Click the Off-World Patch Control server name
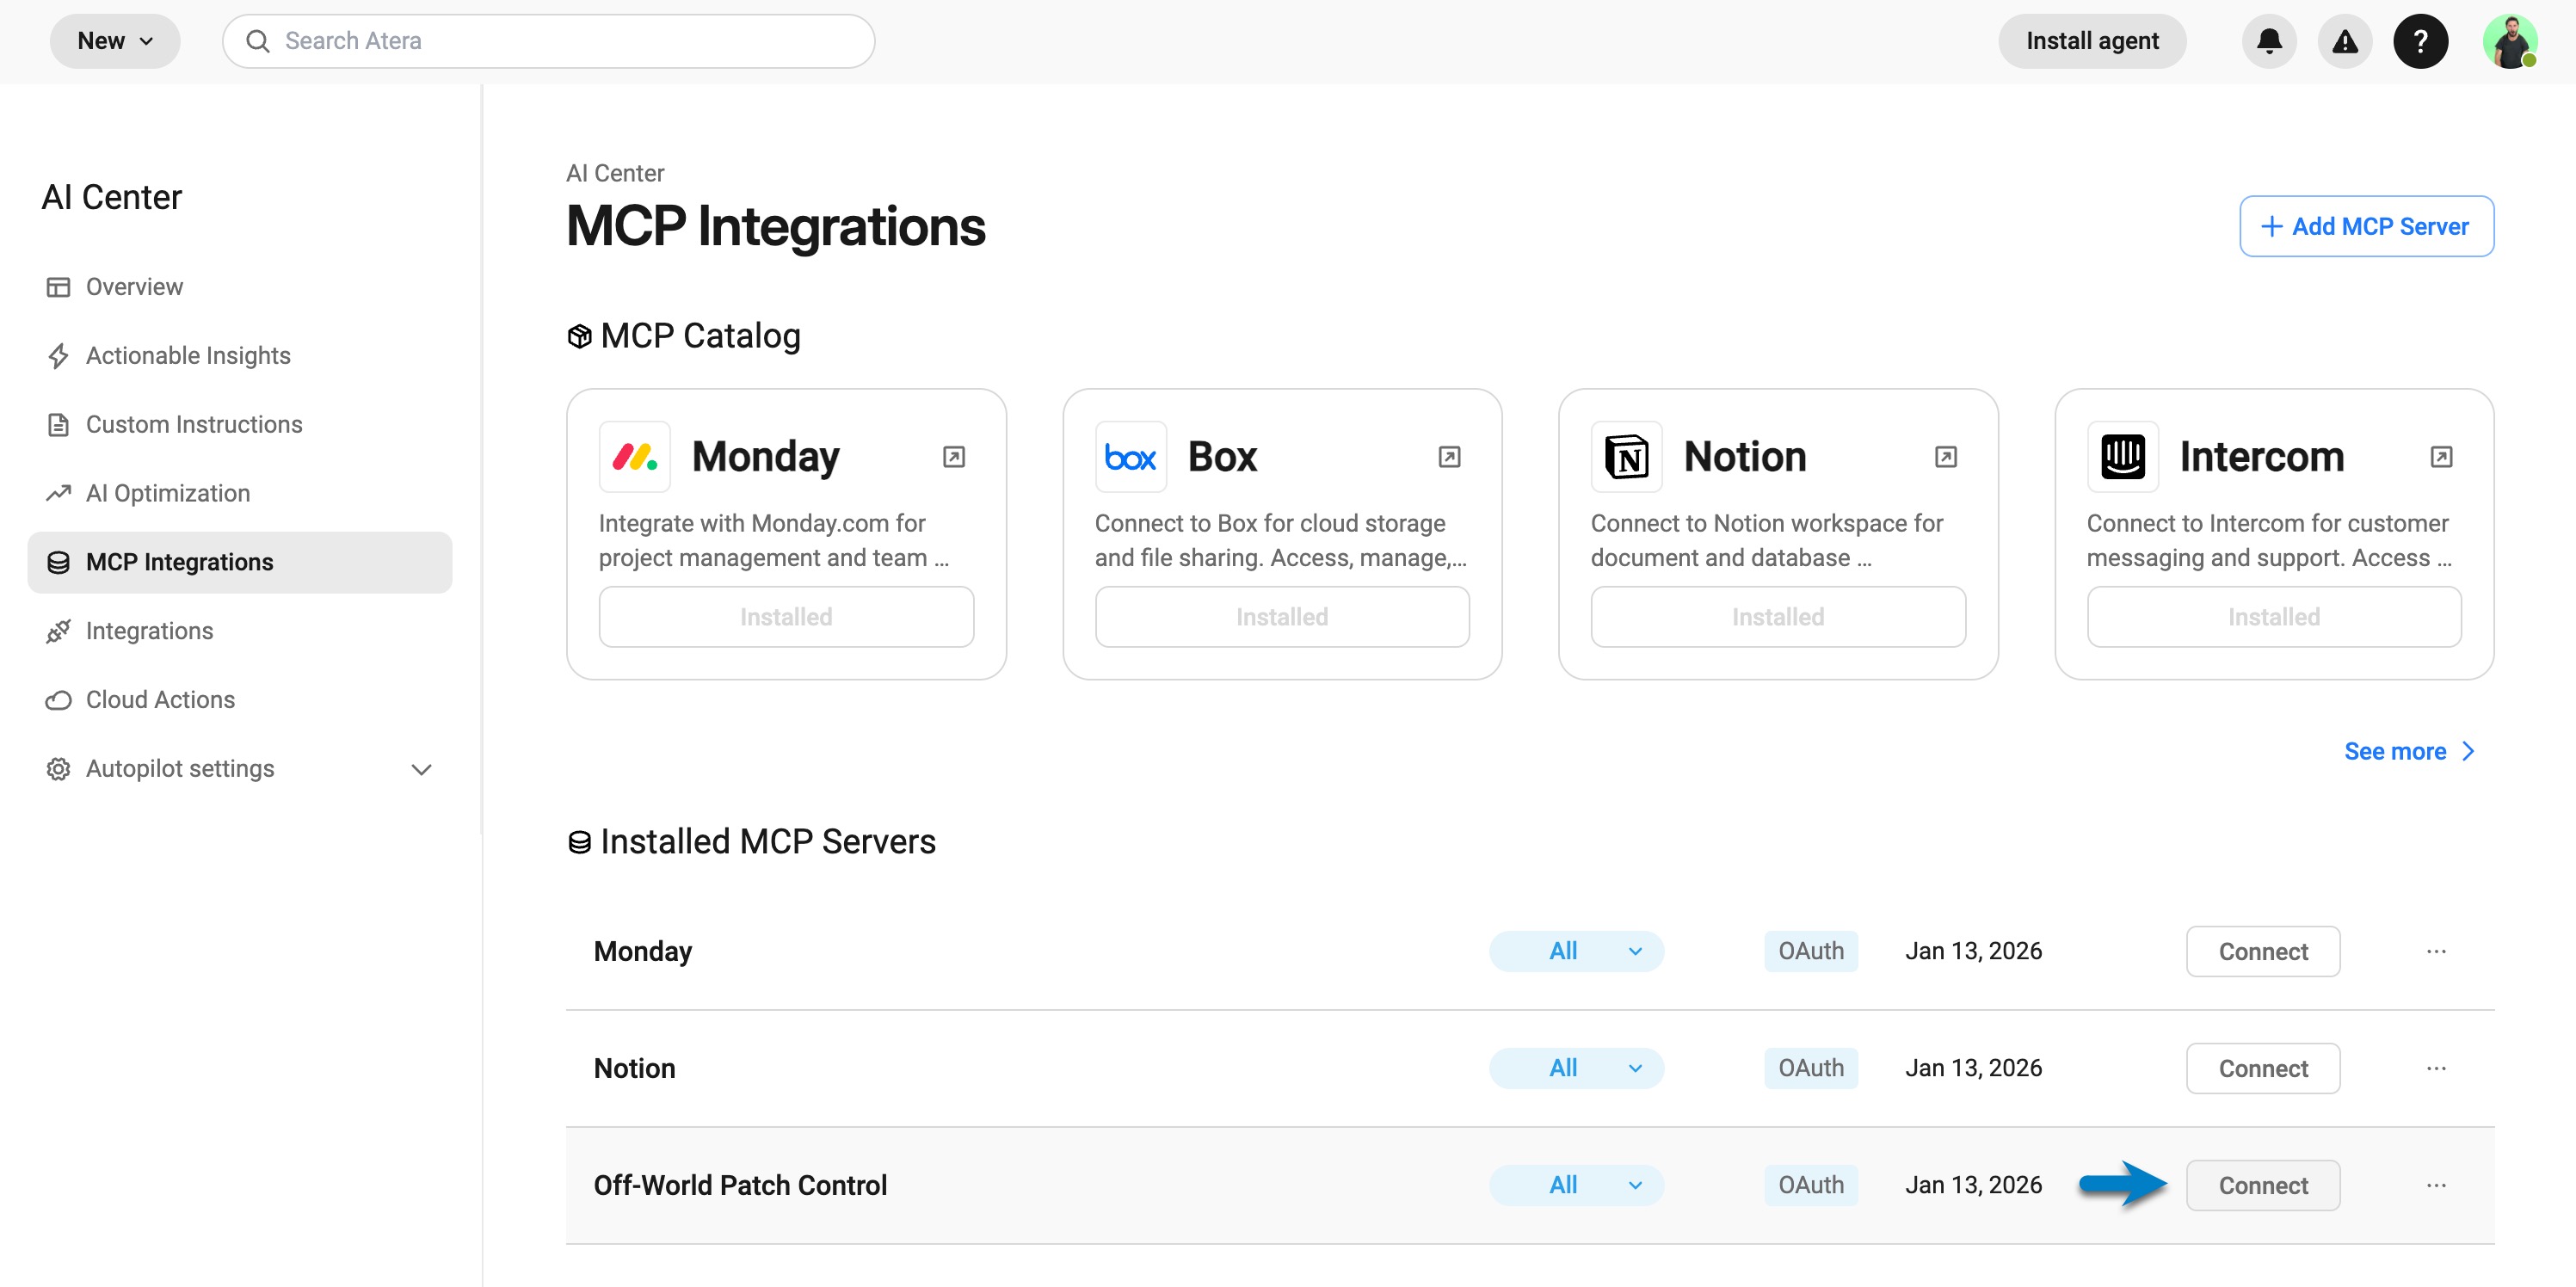The image size is (2576, 1287). 740,1185
